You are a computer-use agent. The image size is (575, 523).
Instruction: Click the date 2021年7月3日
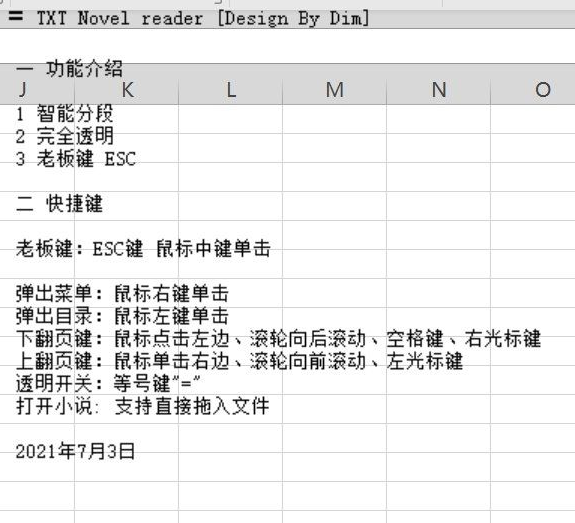coord(76,451)
